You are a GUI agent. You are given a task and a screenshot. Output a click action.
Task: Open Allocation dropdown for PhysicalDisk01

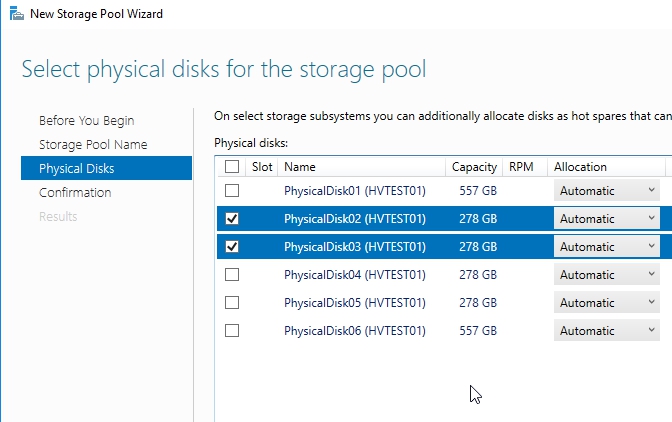pyautogui.click(x=606, y=191)
